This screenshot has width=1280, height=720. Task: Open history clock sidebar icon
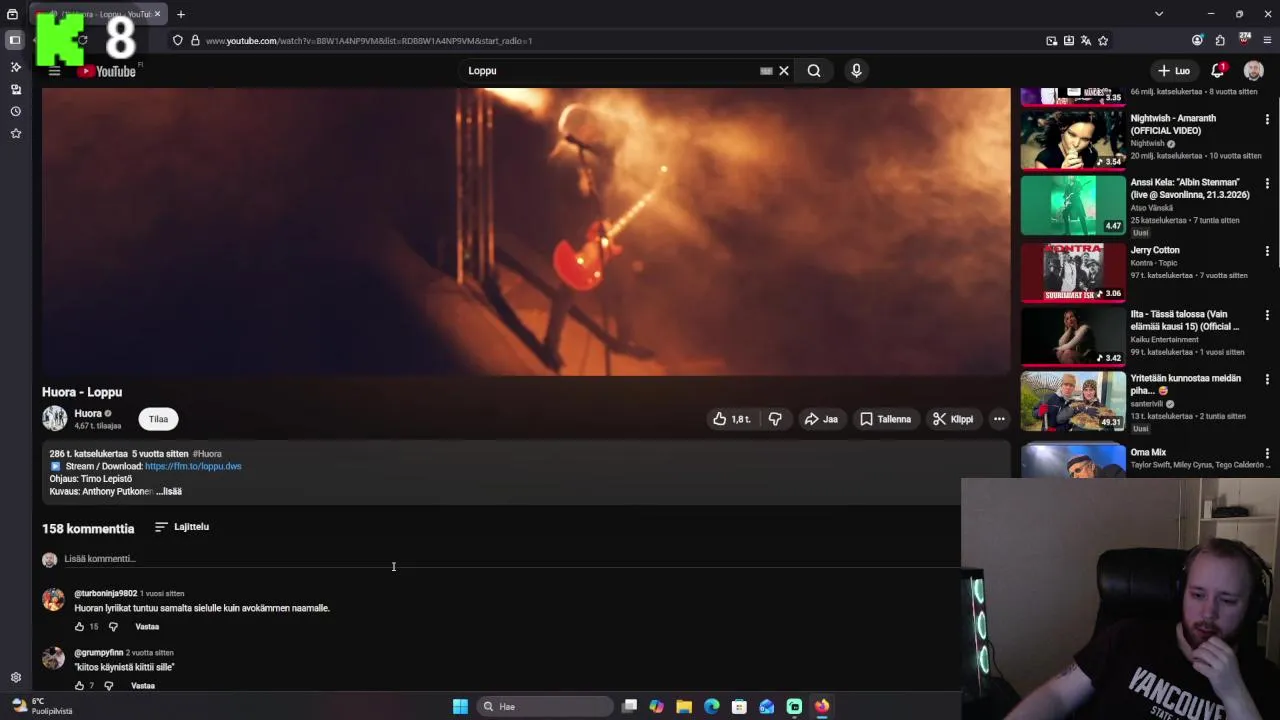[x=15, y=111]
